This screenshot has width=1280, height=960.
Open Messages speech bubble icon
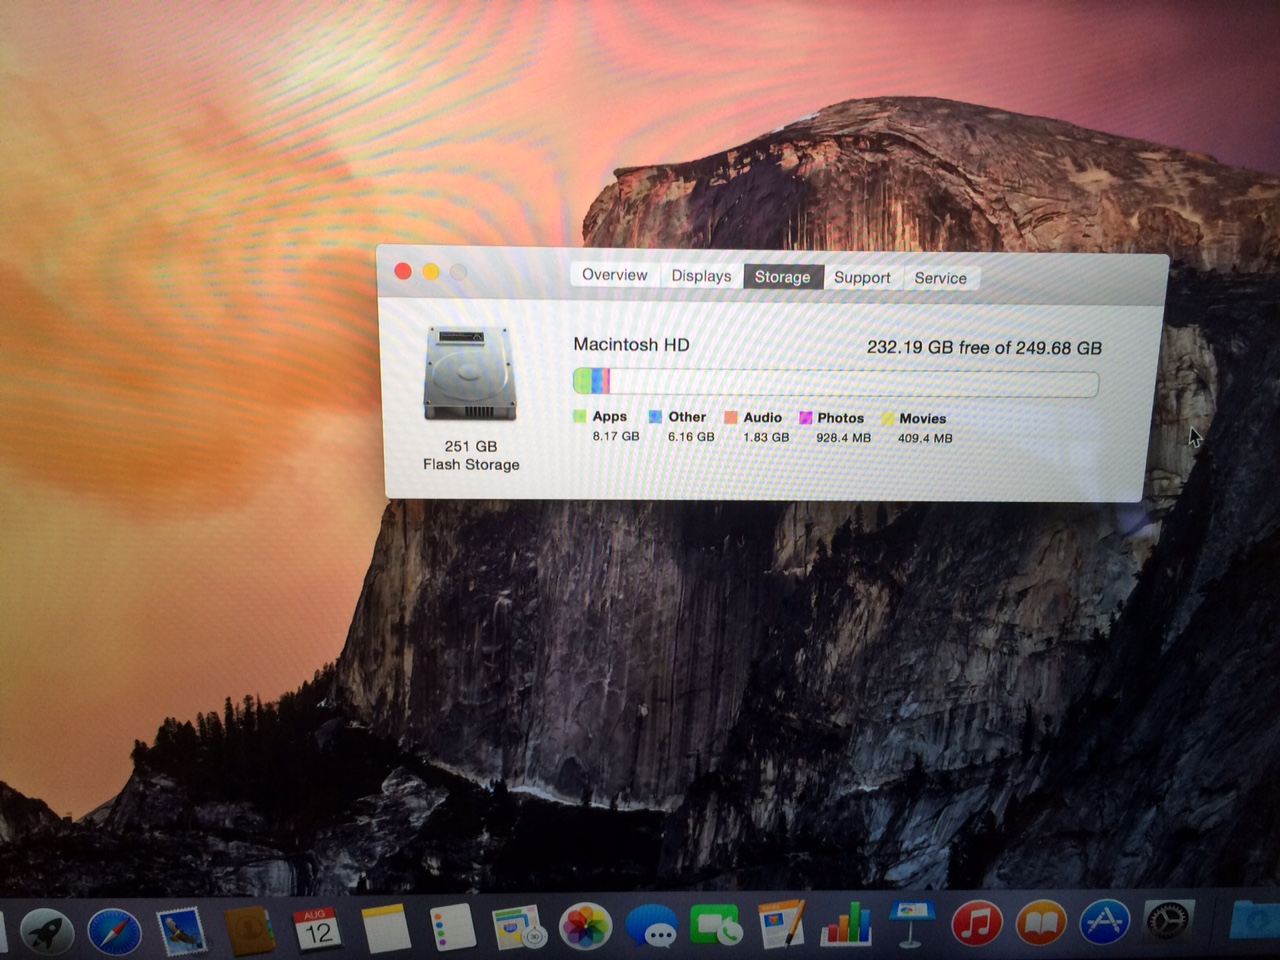pos(653,927)
